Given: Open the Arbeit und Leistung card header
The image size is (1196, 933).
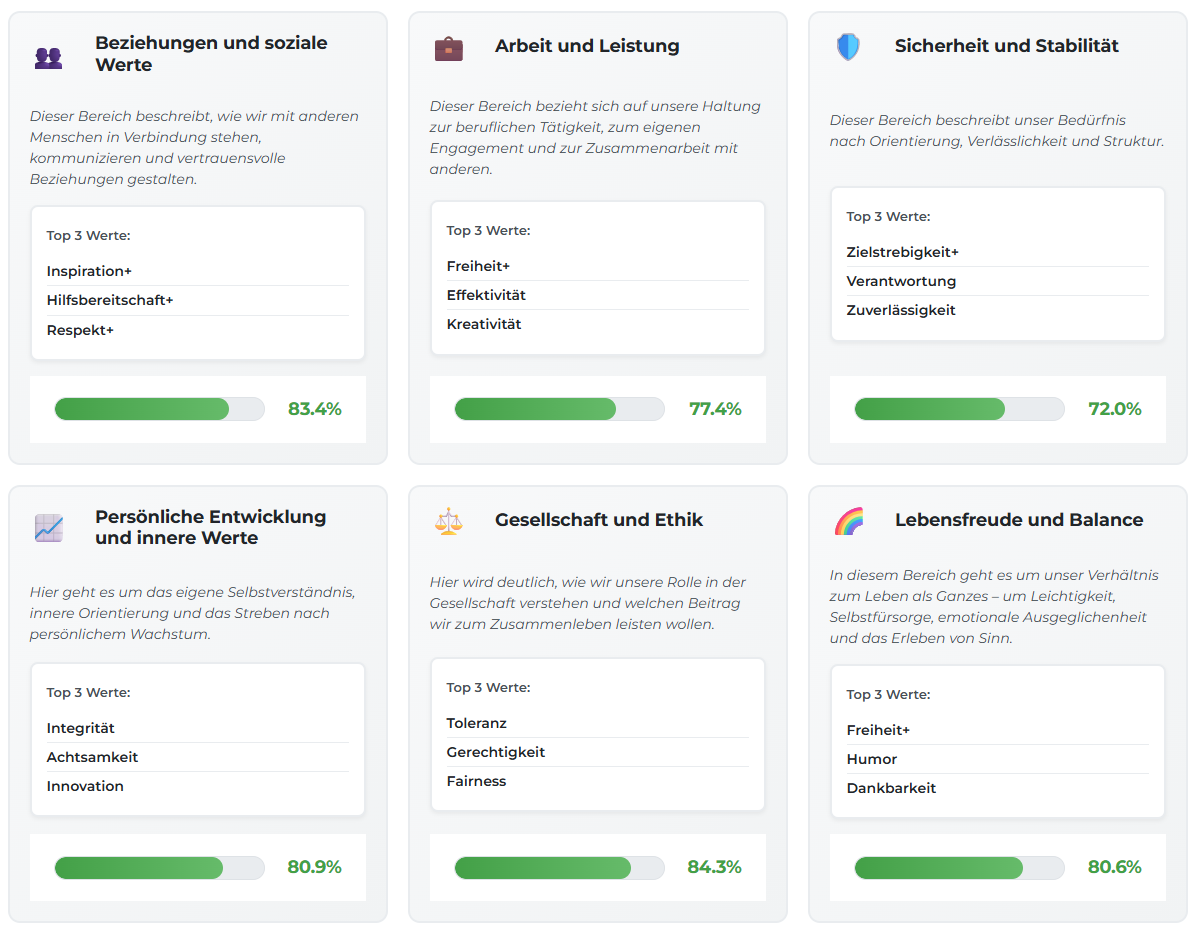Looking at the screenshot, I should click(587, 46).
